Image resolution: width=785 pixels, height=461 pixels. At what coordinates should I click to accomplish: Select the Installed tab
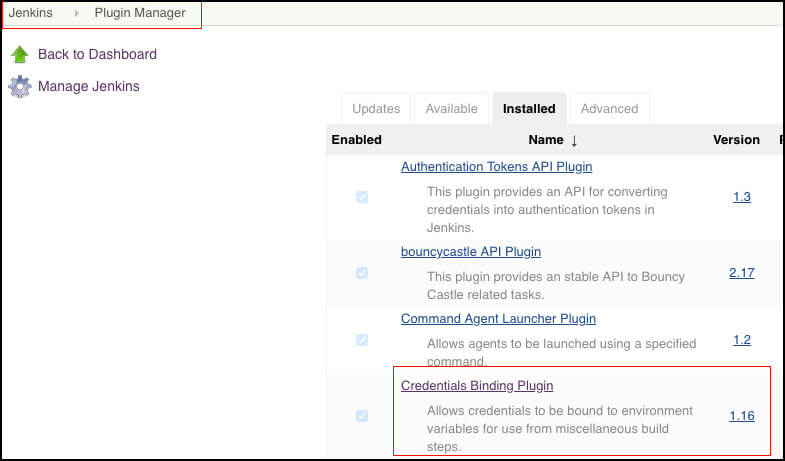click(x=529, y=109)
